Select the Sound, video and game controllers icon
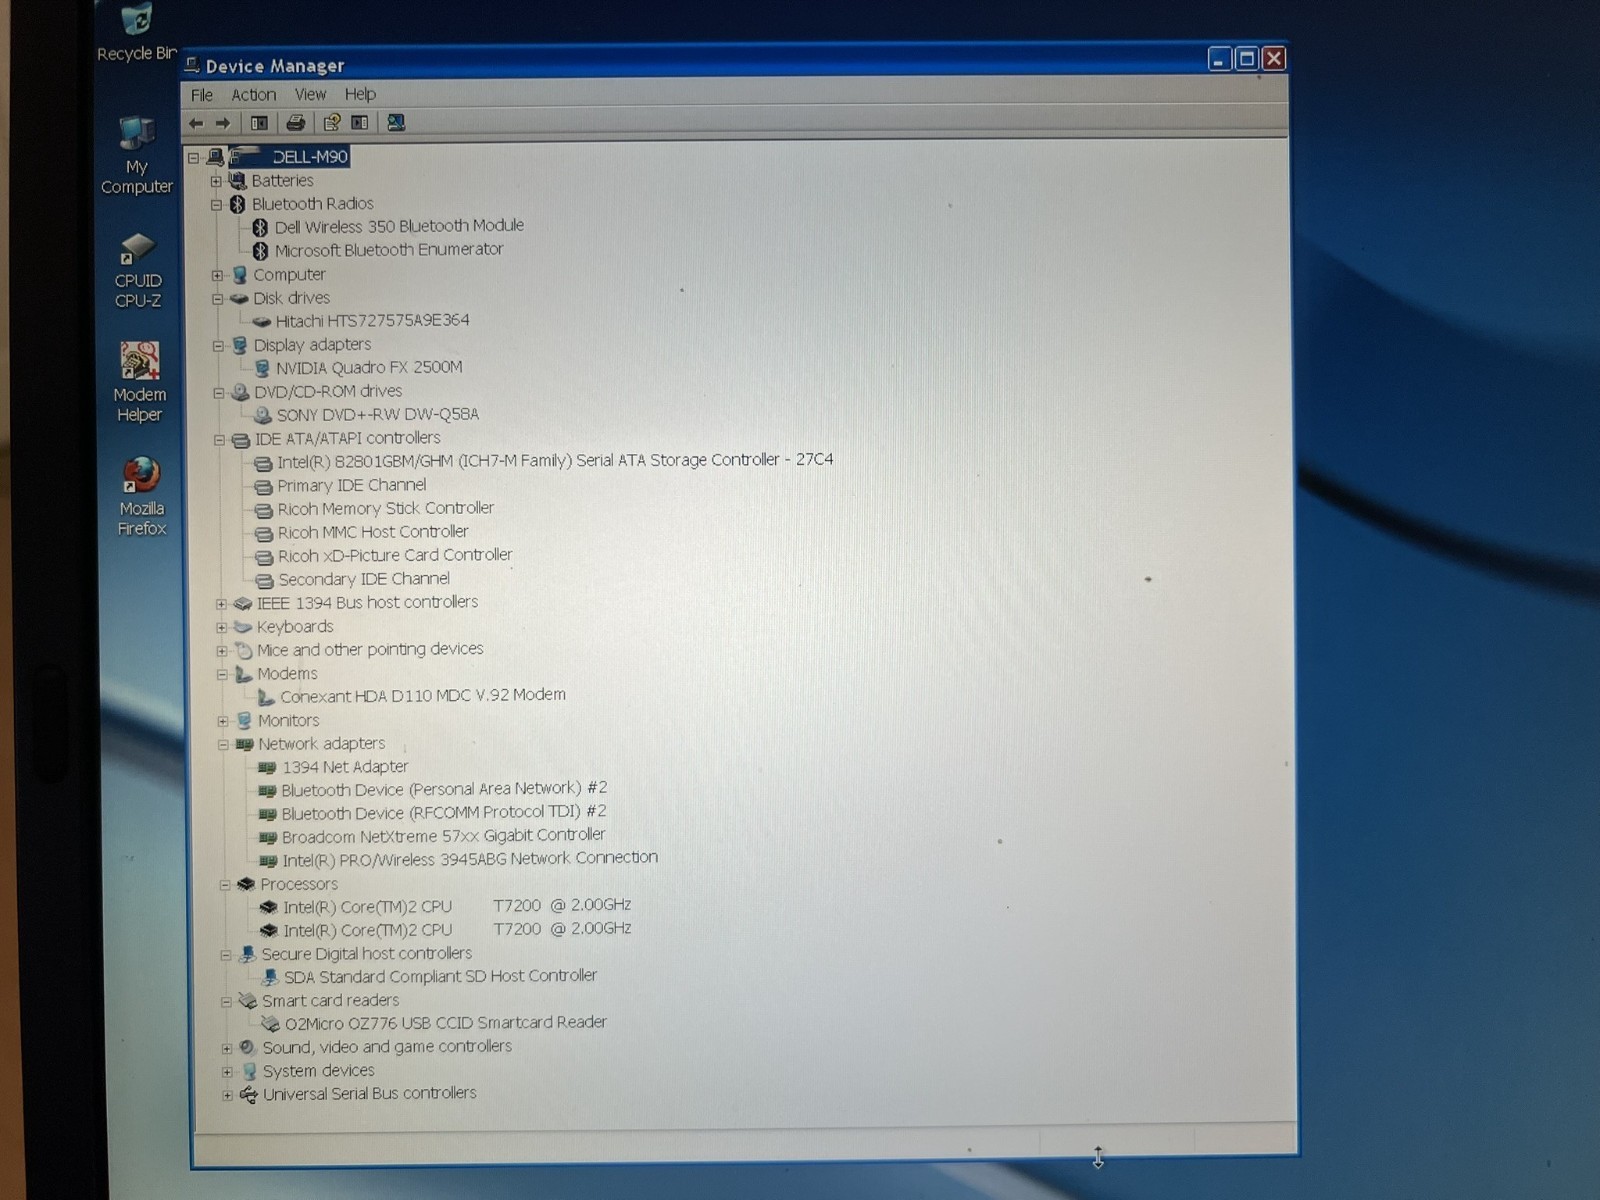The image size is (1600, 1200). pyautogui.click(x=249, y=1048)
